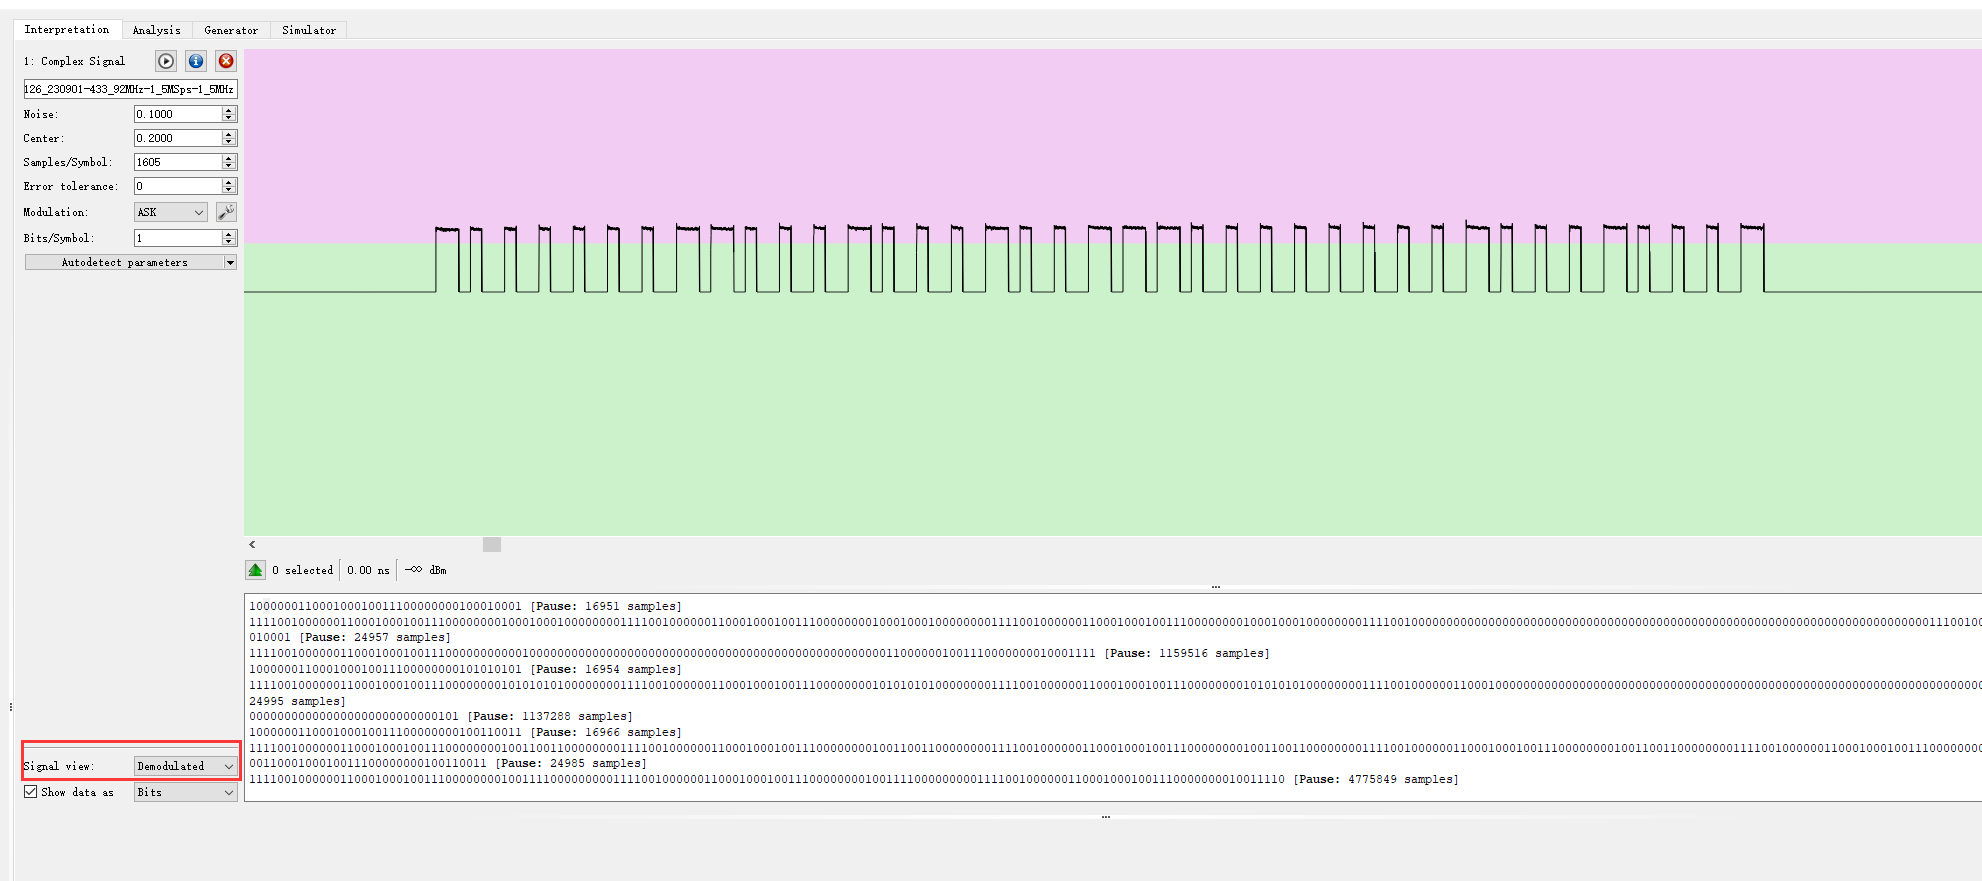Click the '1: Complex Signal' label
The image size is (1982, 881).
tap(75, 61)
